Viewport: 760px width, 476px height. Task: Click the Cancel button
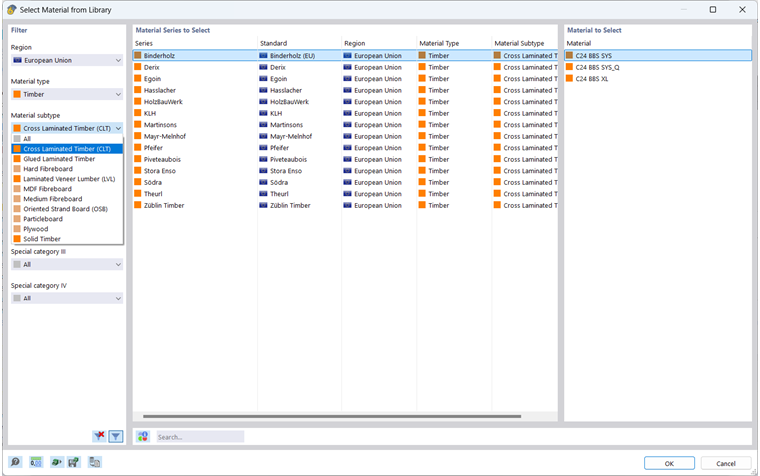point(726,463)
